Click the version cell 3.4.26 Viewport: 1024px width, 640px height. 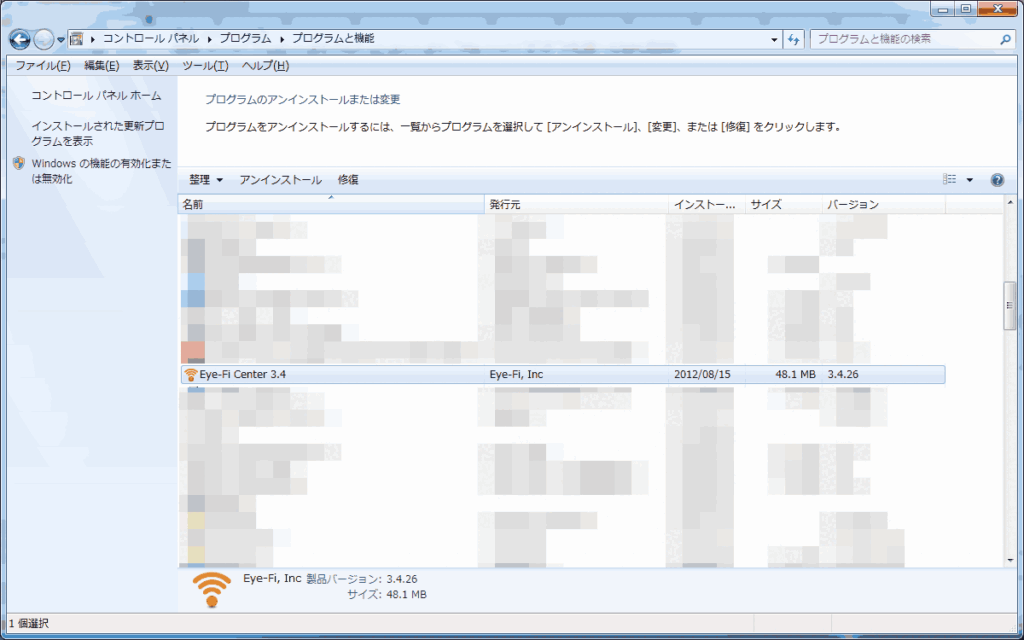click(x=843, y=375)
